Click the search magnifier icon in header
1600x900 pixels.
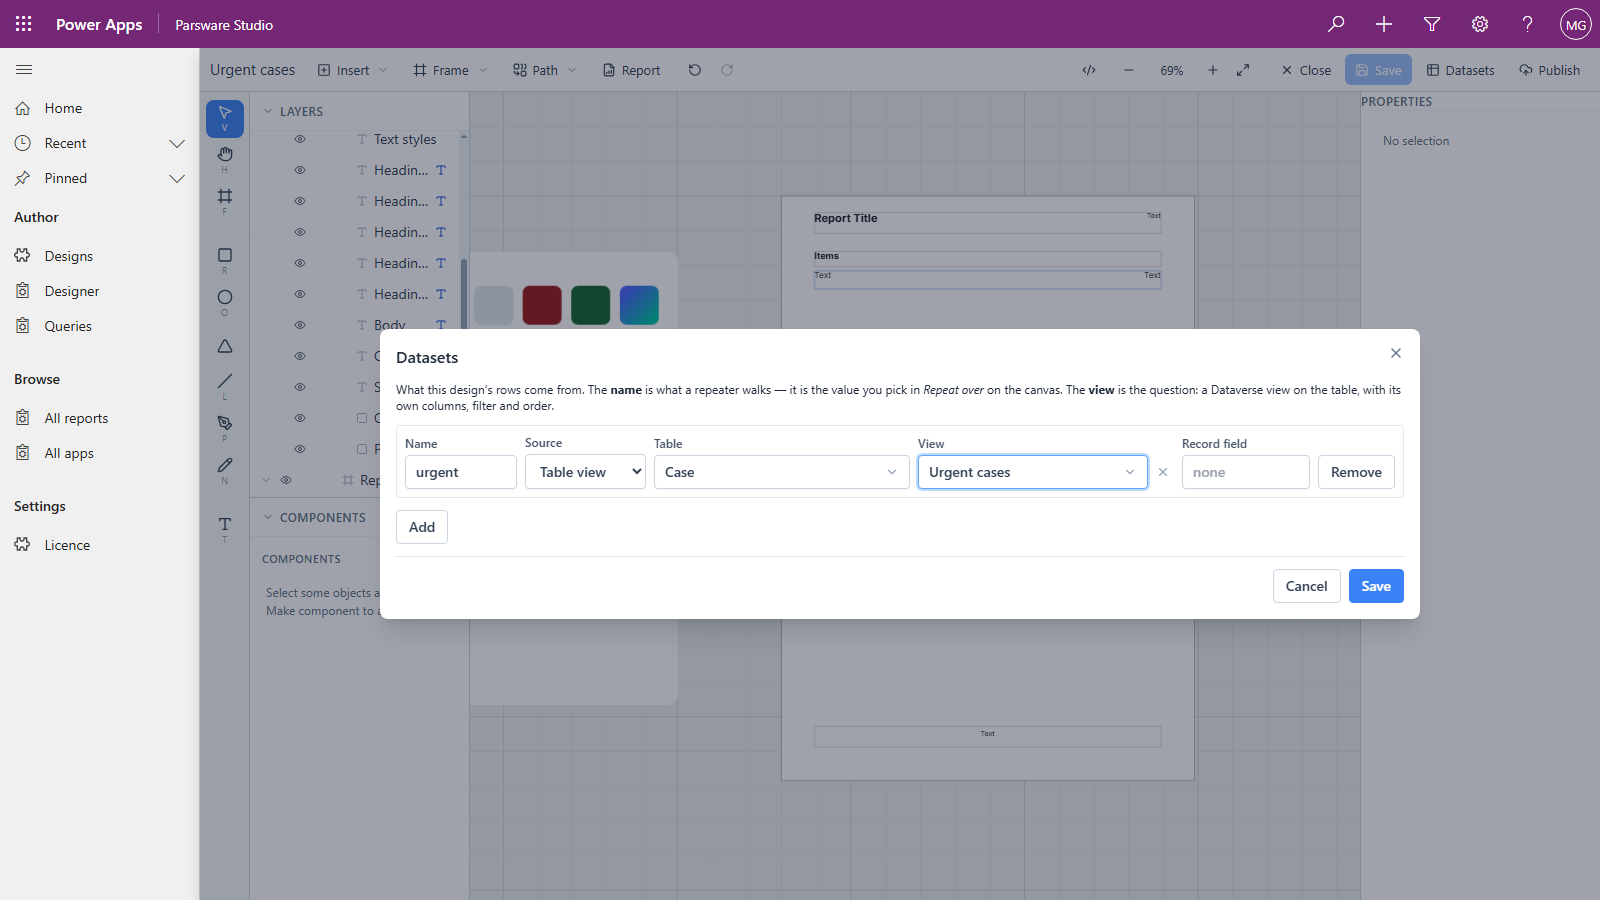pos(1336,24)
